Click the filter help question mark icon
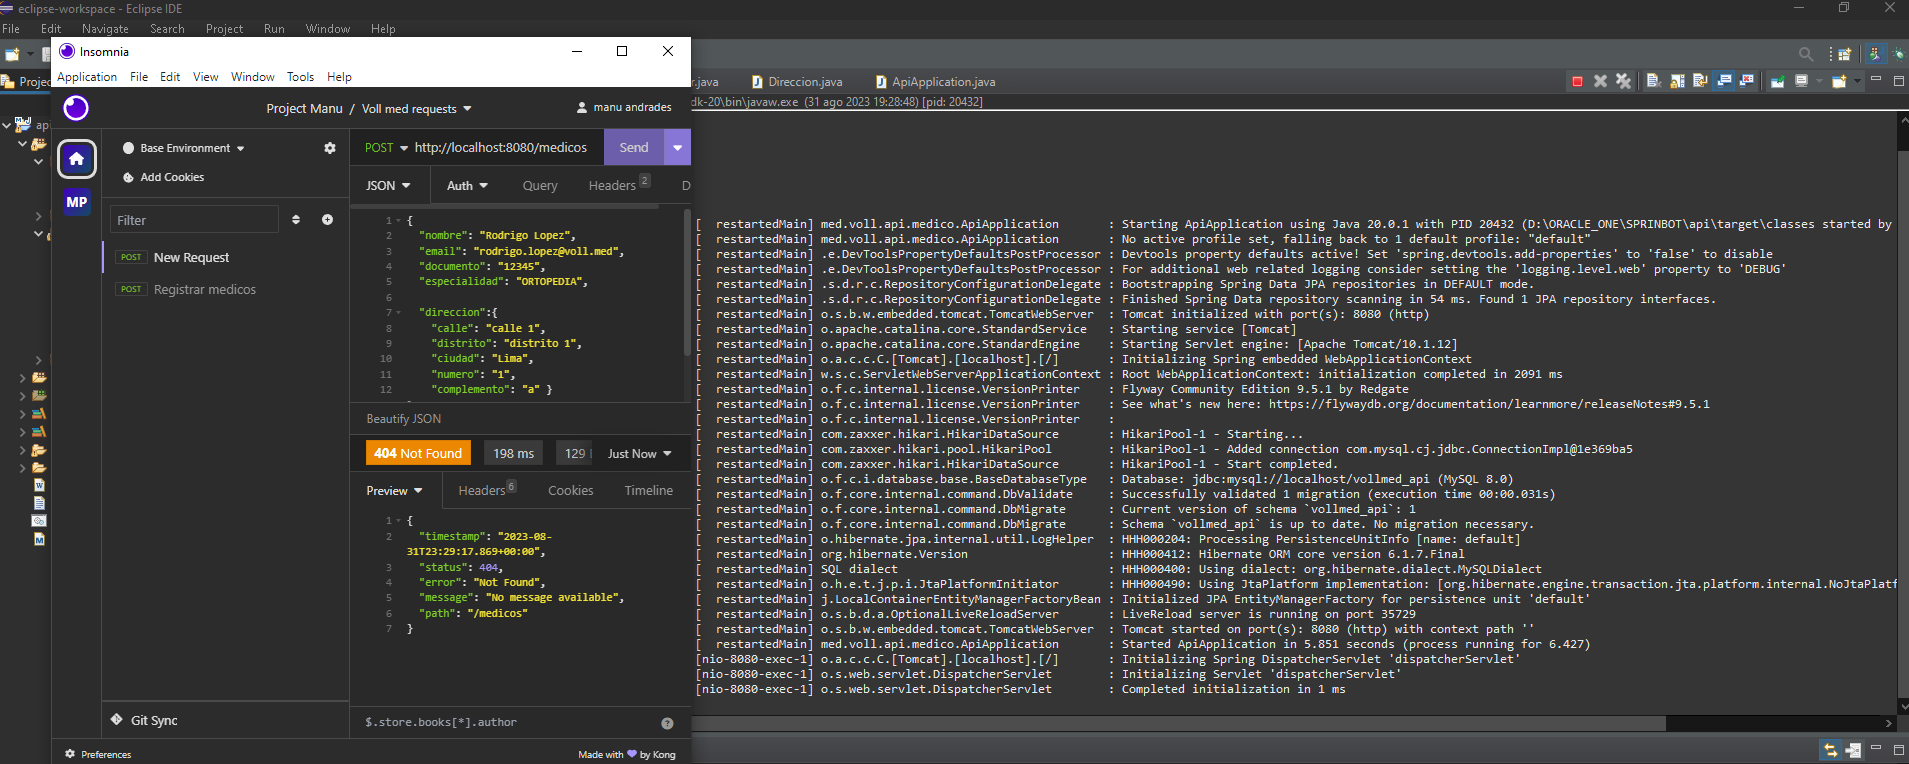The height and width of the screenshot is (764, 1909). [667, 723]
